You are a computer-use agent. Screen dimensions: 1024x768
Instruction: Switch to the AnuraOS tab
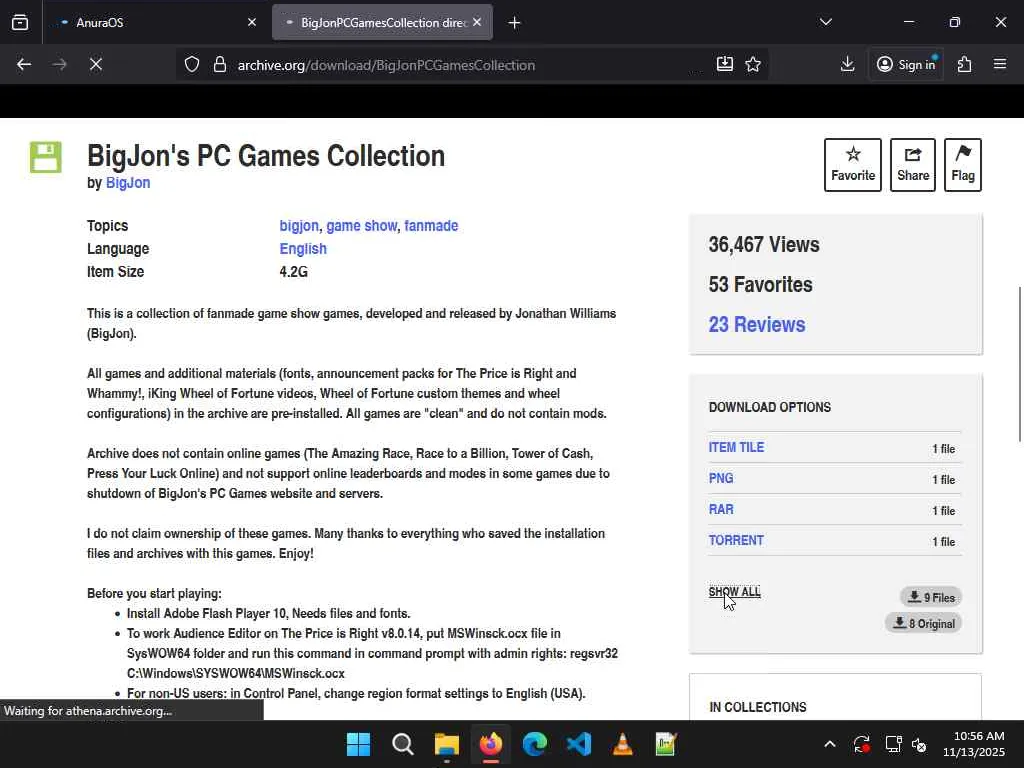tap(156, 22)
